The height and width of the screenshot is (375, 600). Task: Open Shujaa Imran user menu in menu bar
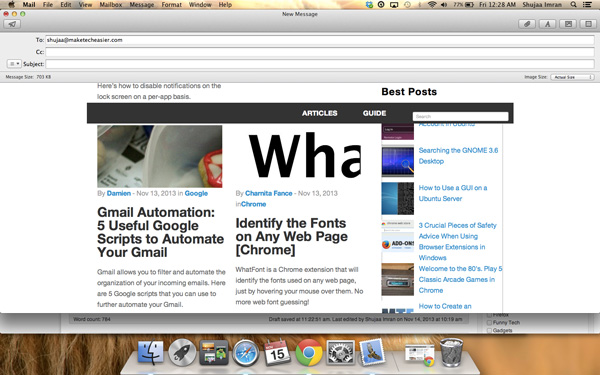542,5
